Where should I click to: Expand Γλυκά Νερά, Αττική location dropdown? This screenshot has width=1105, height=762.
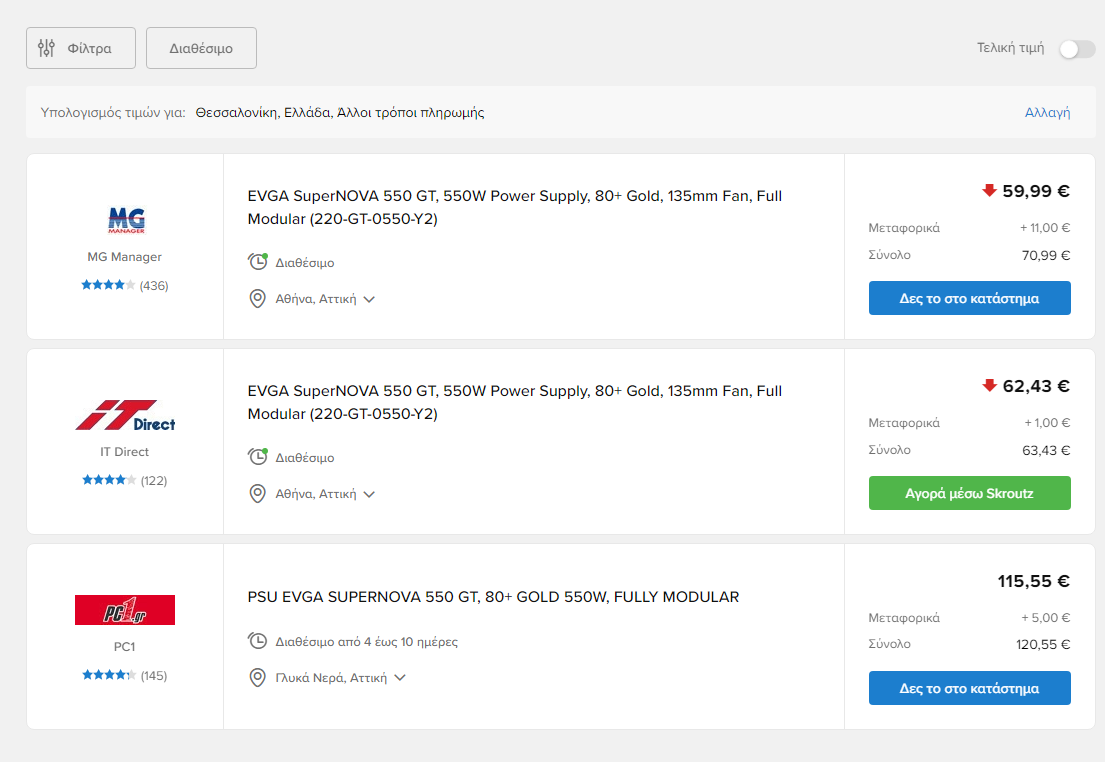pyautogui.click(x=340, y=678)
